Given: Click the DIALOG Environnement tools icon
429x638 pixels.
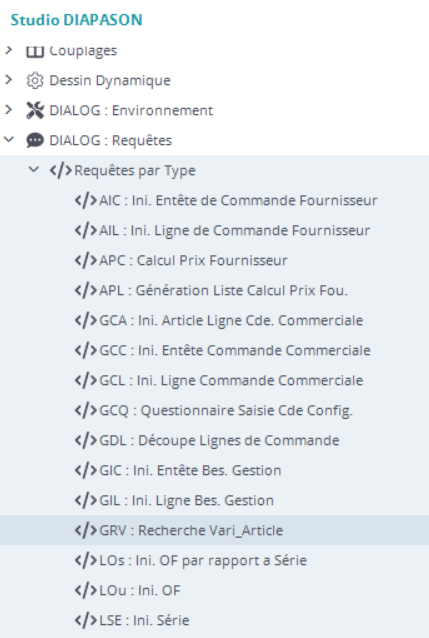Looking at the screenshot, I should click(35, 110).
